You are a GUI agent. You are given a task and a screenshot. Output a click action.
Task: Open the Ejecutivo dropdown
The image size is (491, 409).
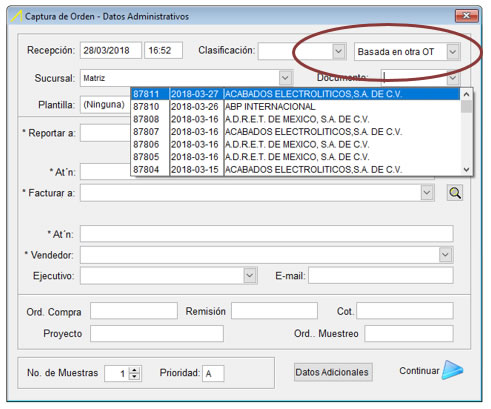(250, 276)
